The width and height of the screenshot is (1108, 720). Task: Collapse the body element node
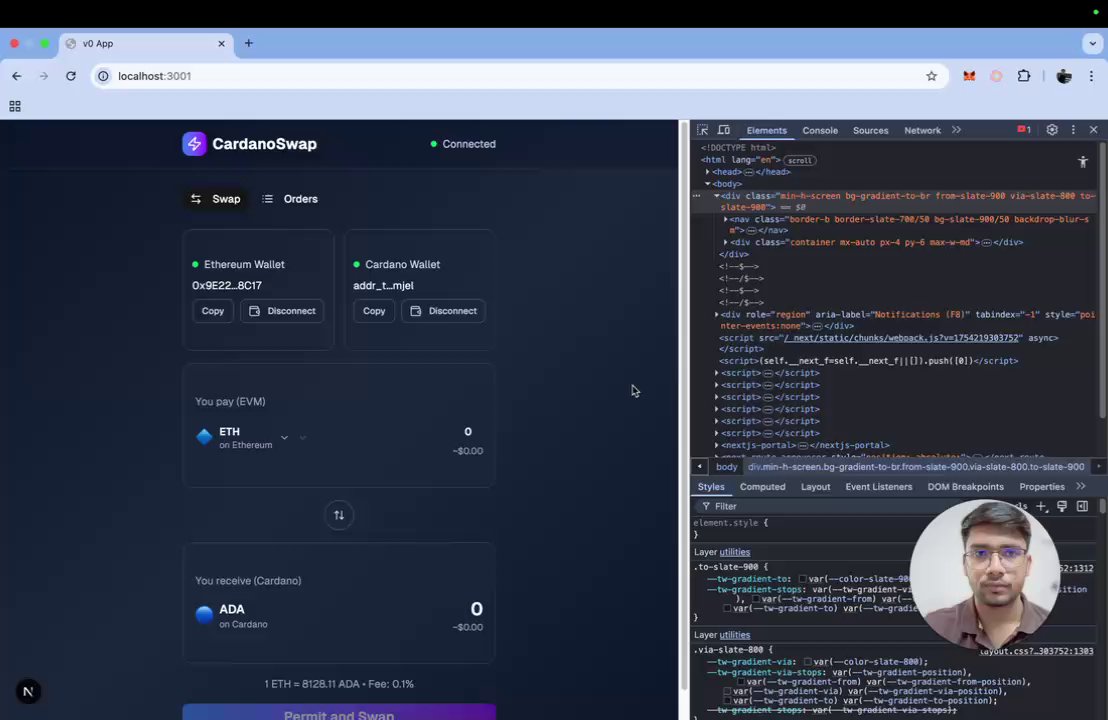click(x=707, y=184)
